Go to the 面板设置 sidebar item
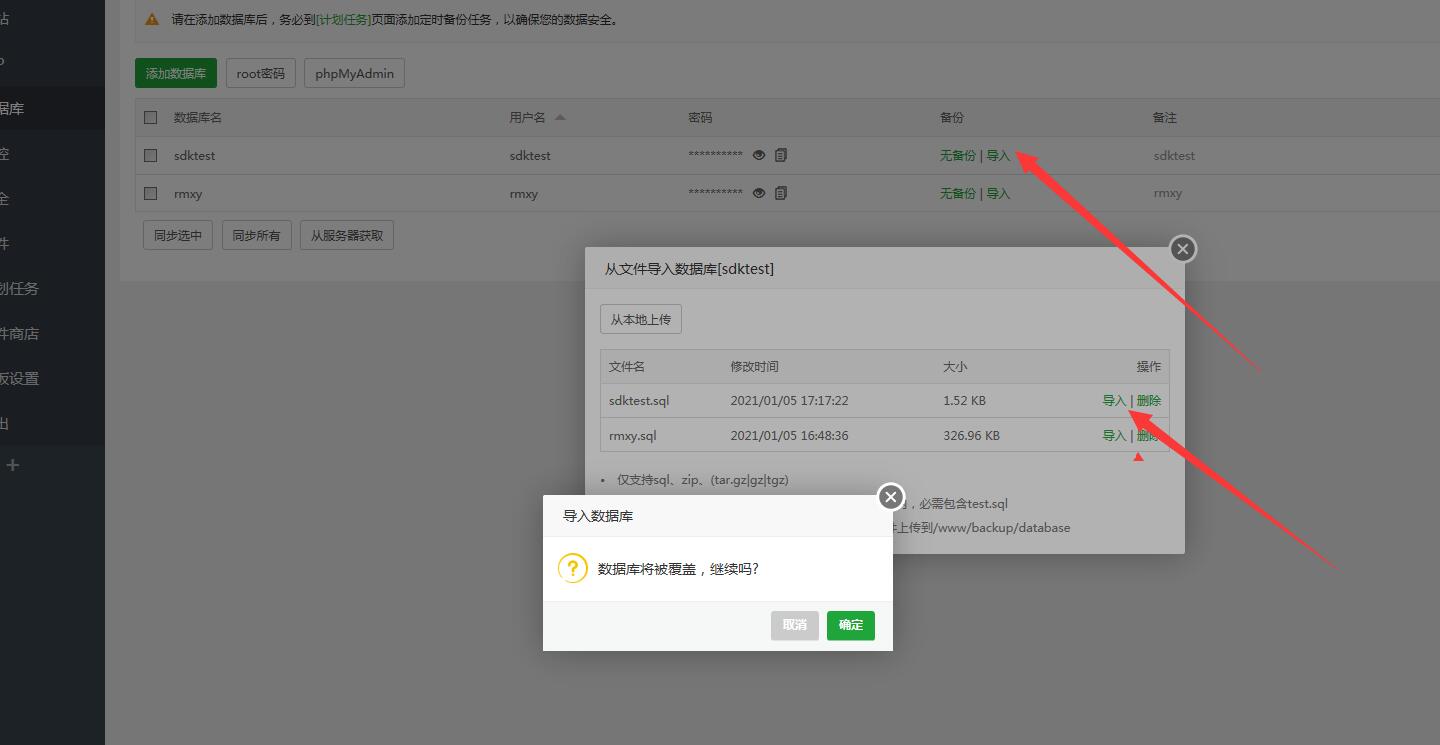The width and height of the screenshot is (1440, 745). coord(20,378)
